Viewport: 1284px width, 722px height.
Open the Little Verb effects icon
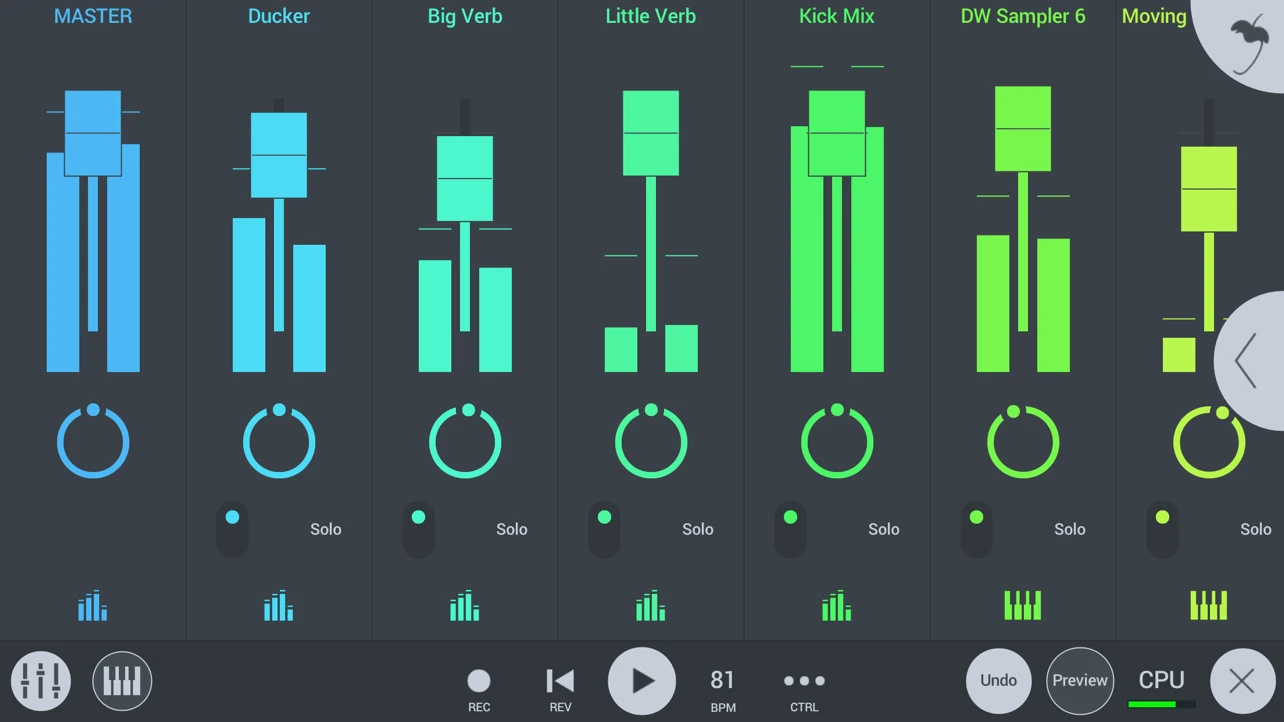[651, 606]
